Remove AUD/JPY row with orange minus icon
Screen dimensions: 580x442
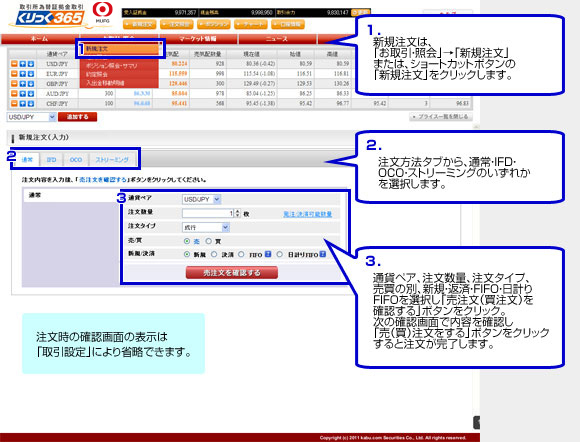pyautogui.click(x=14, y=94)
